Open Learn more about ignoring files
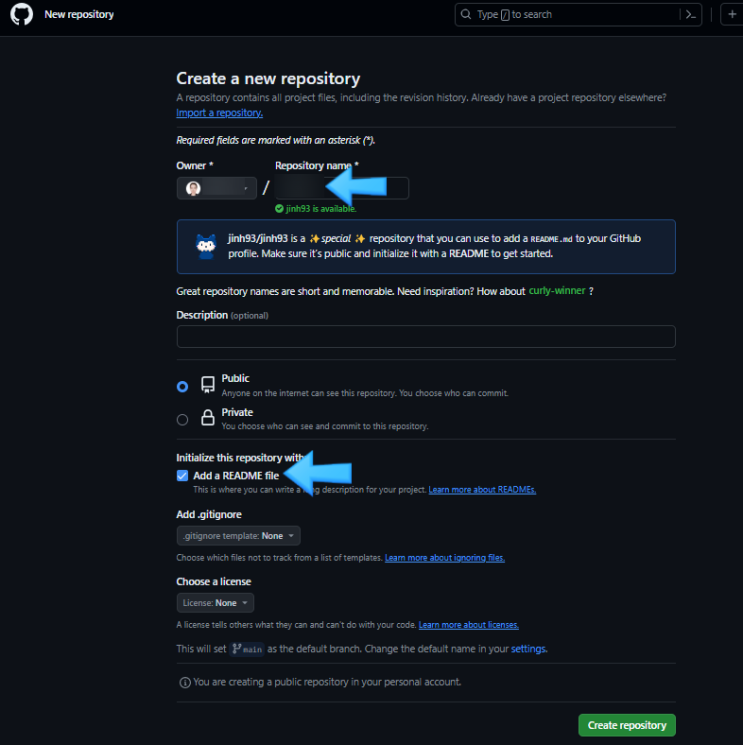The height and width of the screenshot is (745, 743). [445, 558]
